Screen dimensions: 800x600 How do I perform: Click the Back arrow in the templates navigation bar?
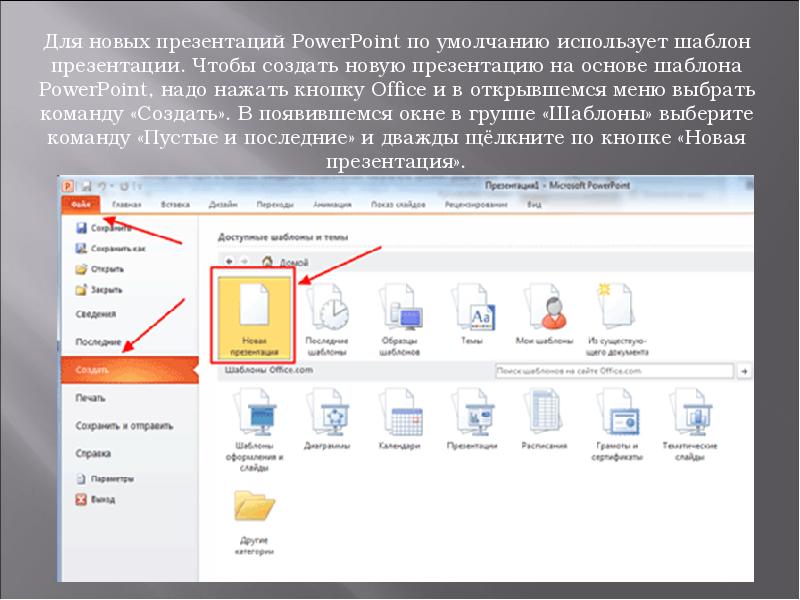230,261
